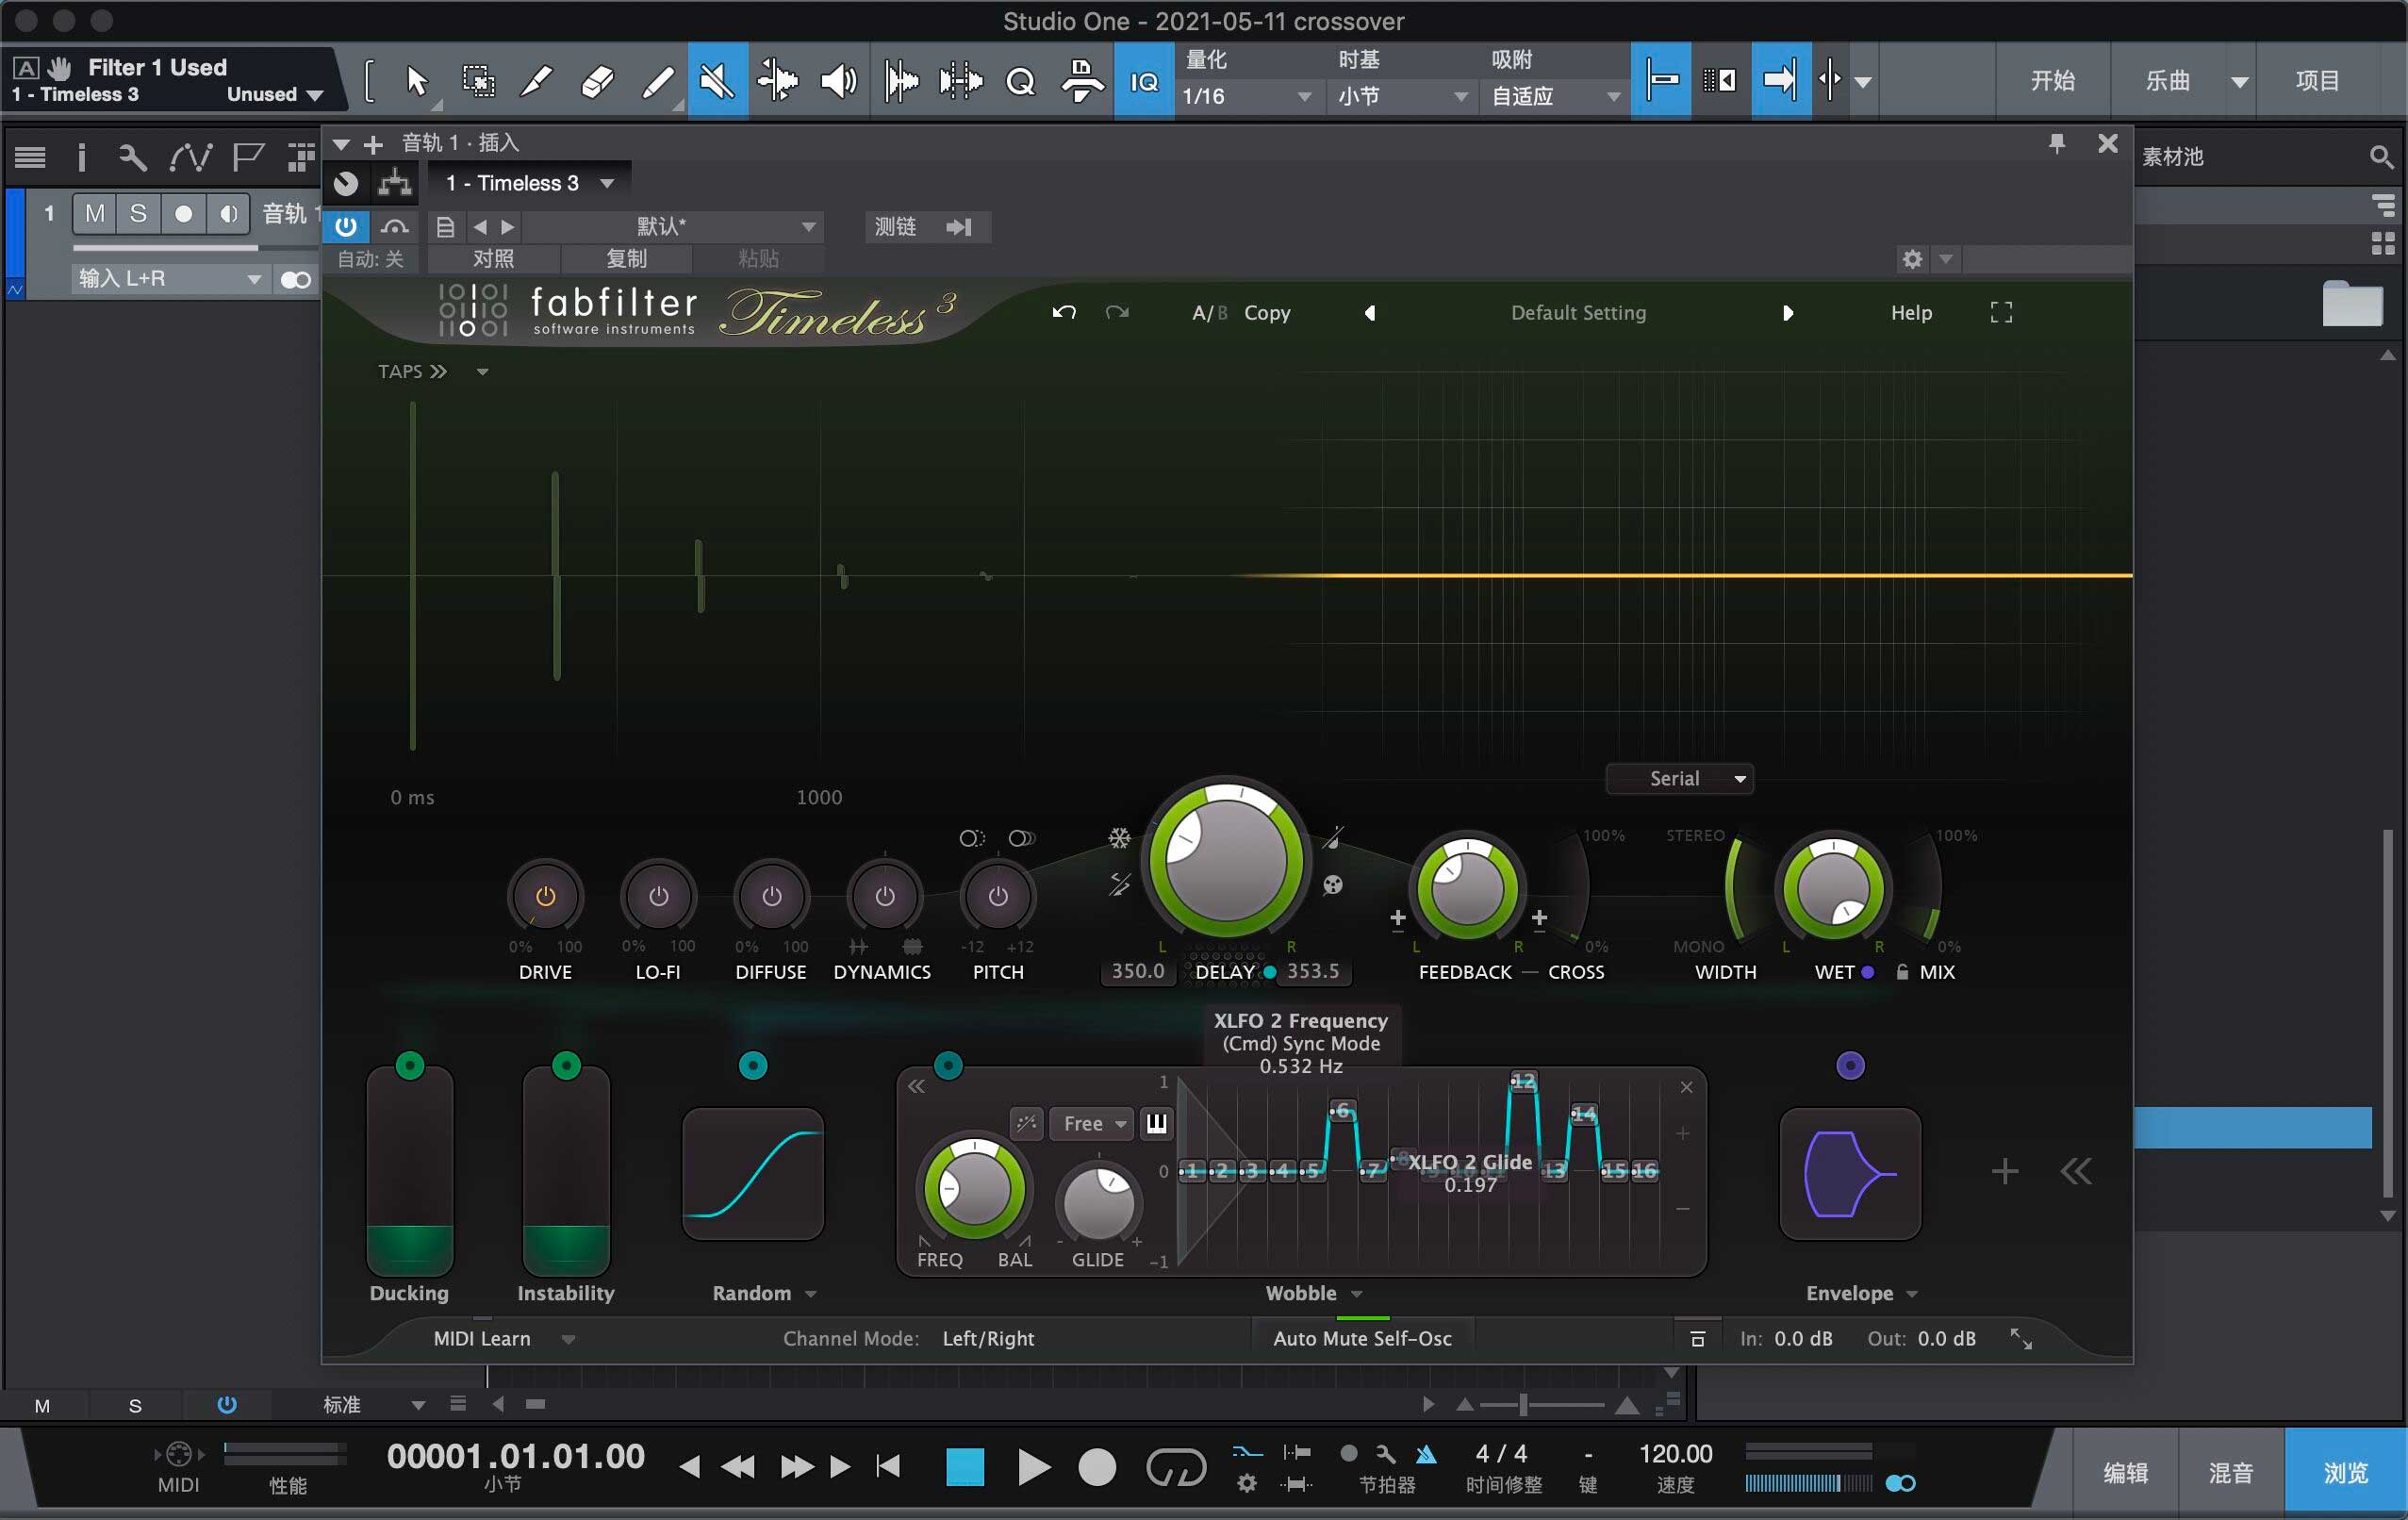Choose the Eraser tool

coord(597,80)
